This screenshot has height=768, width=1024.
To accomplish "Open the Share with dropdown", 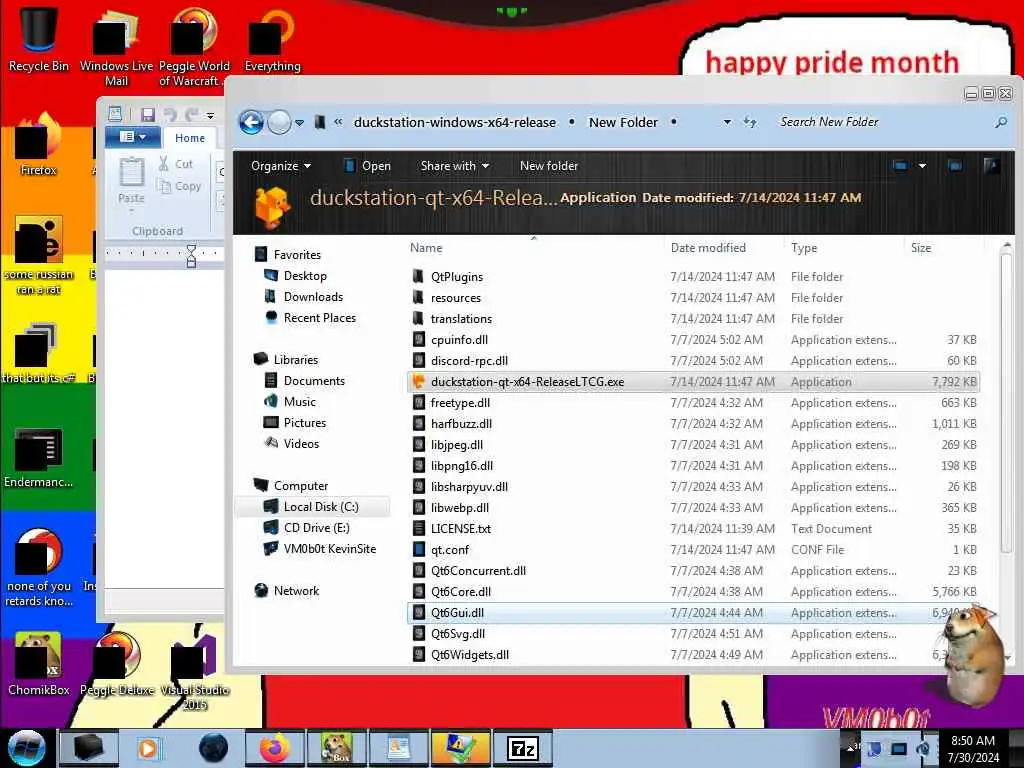I will pos(455,166).
